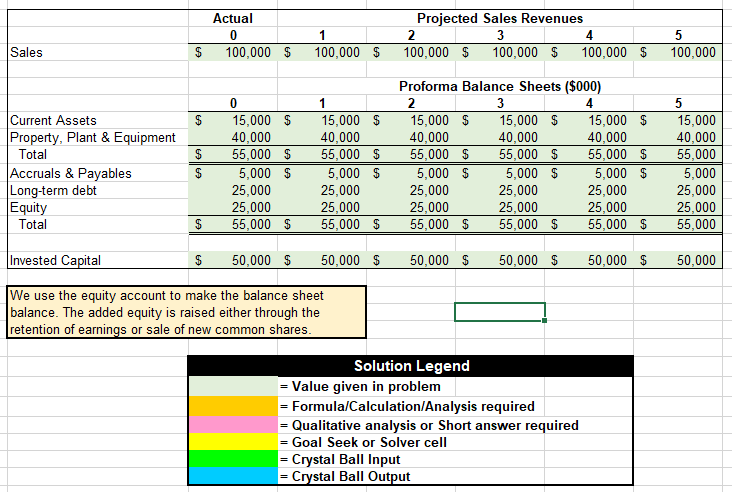Select the cyan Crystal Ball Output swatch

[233, 476]
